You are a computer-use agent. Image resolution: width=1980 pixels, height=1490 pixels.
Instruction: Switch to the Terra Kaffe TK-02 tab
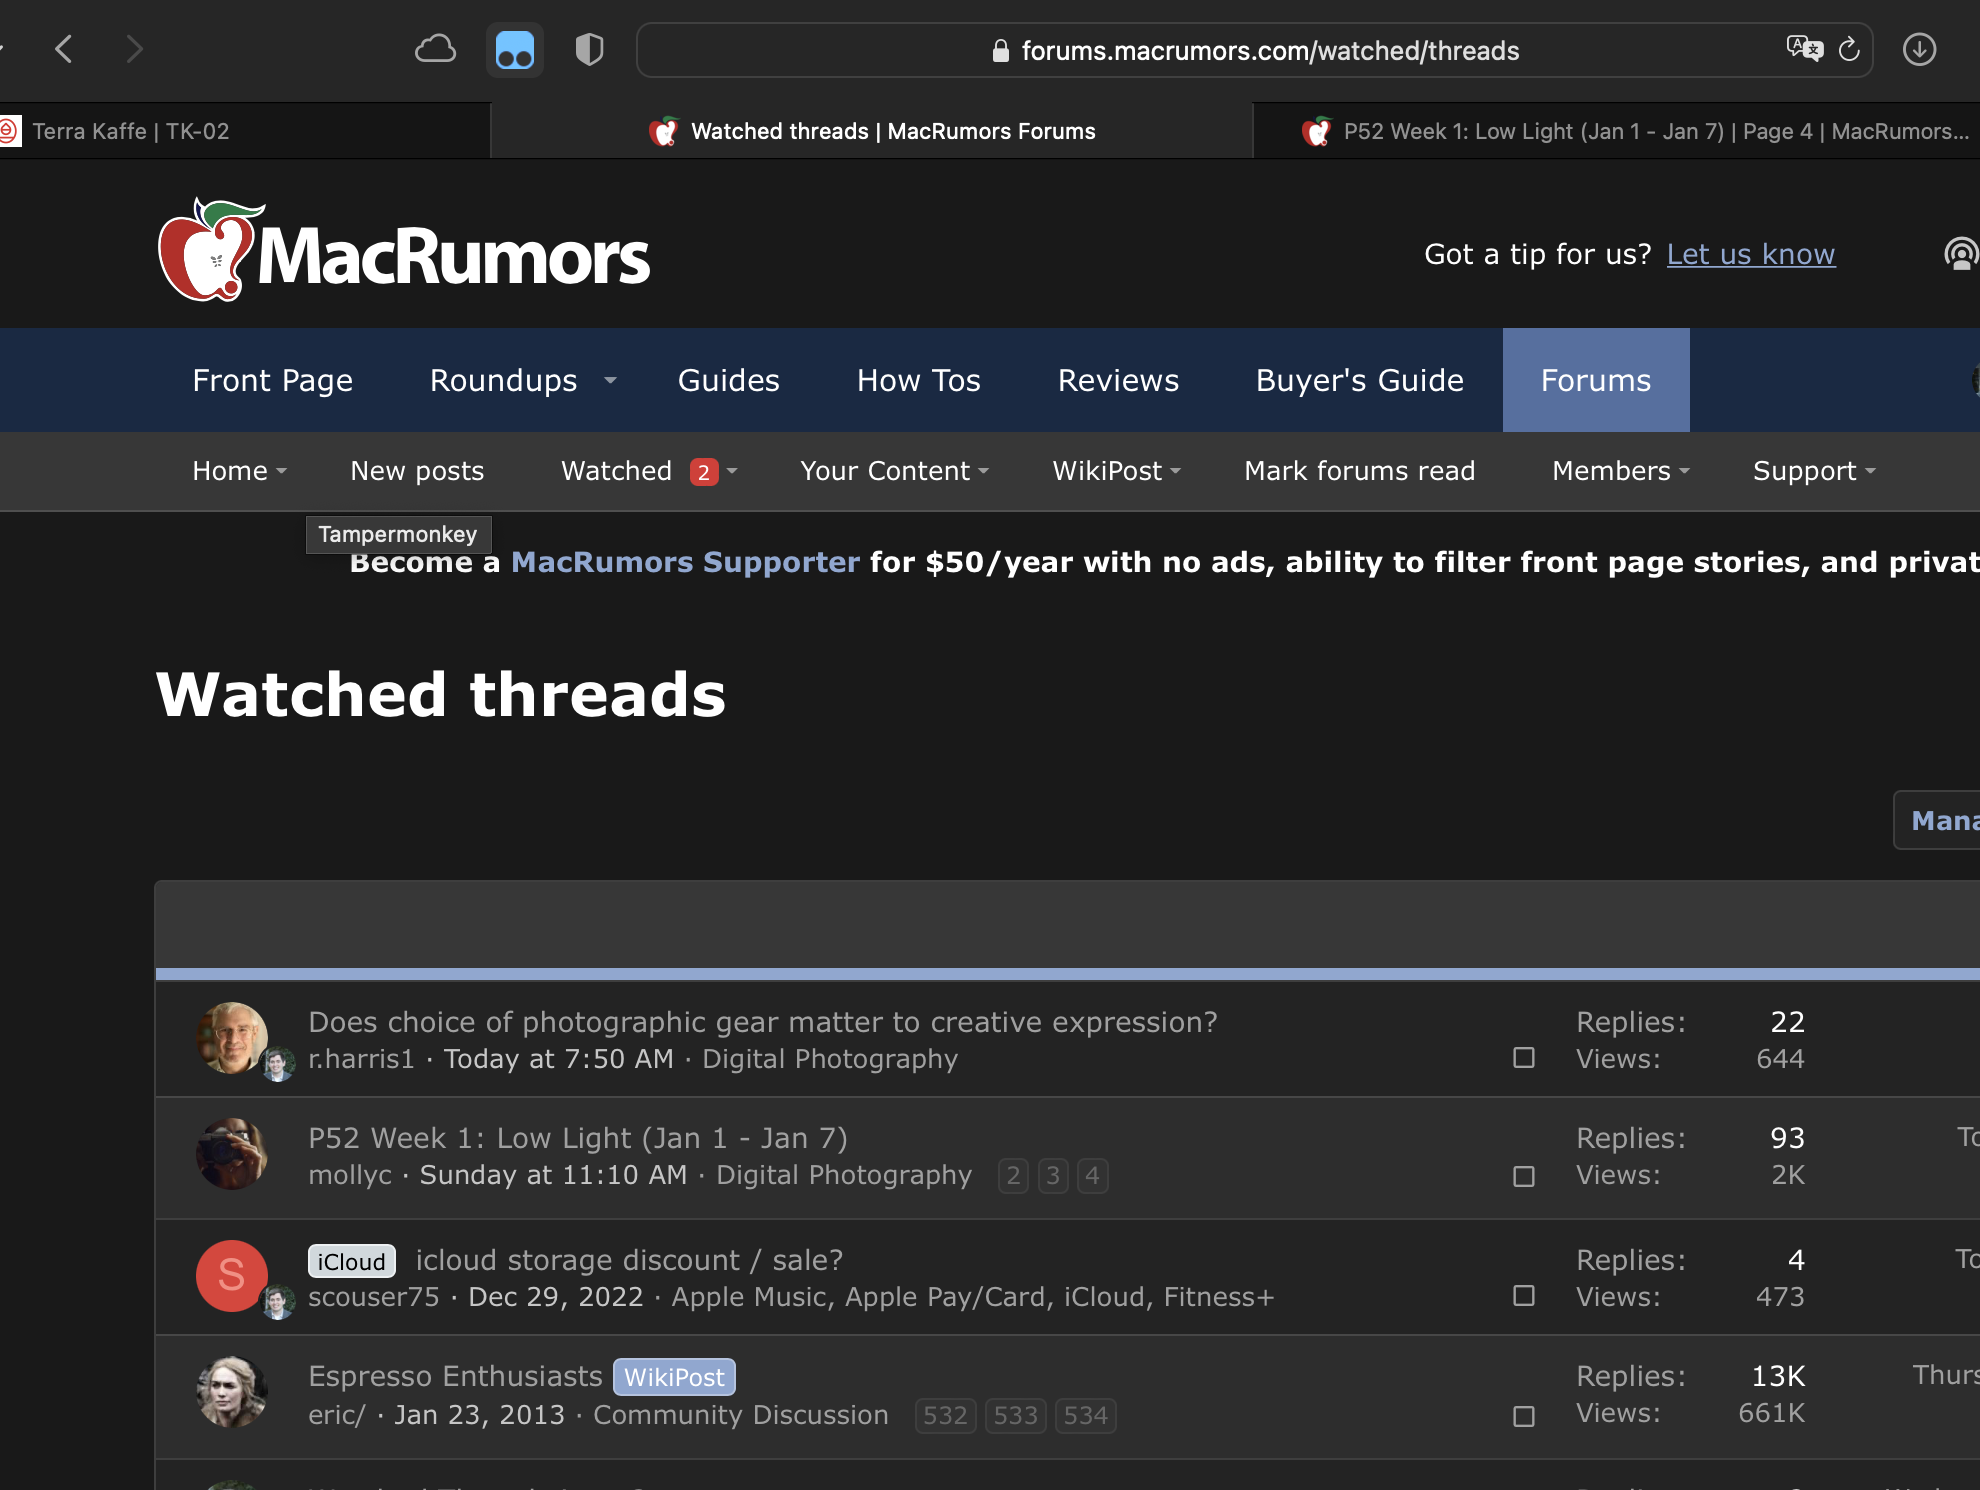pyautogui.click(x=245, y=131)
